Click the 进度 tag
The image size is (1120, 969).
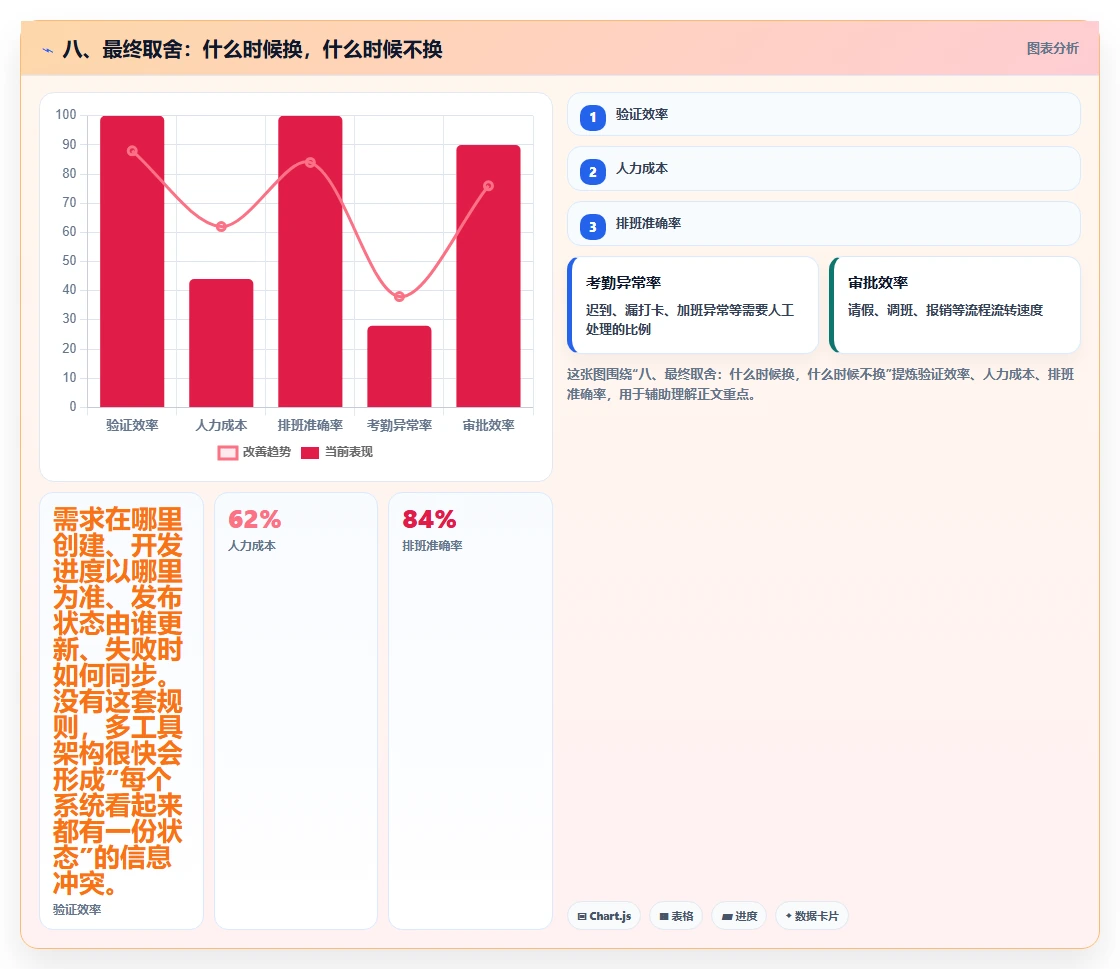739,916
